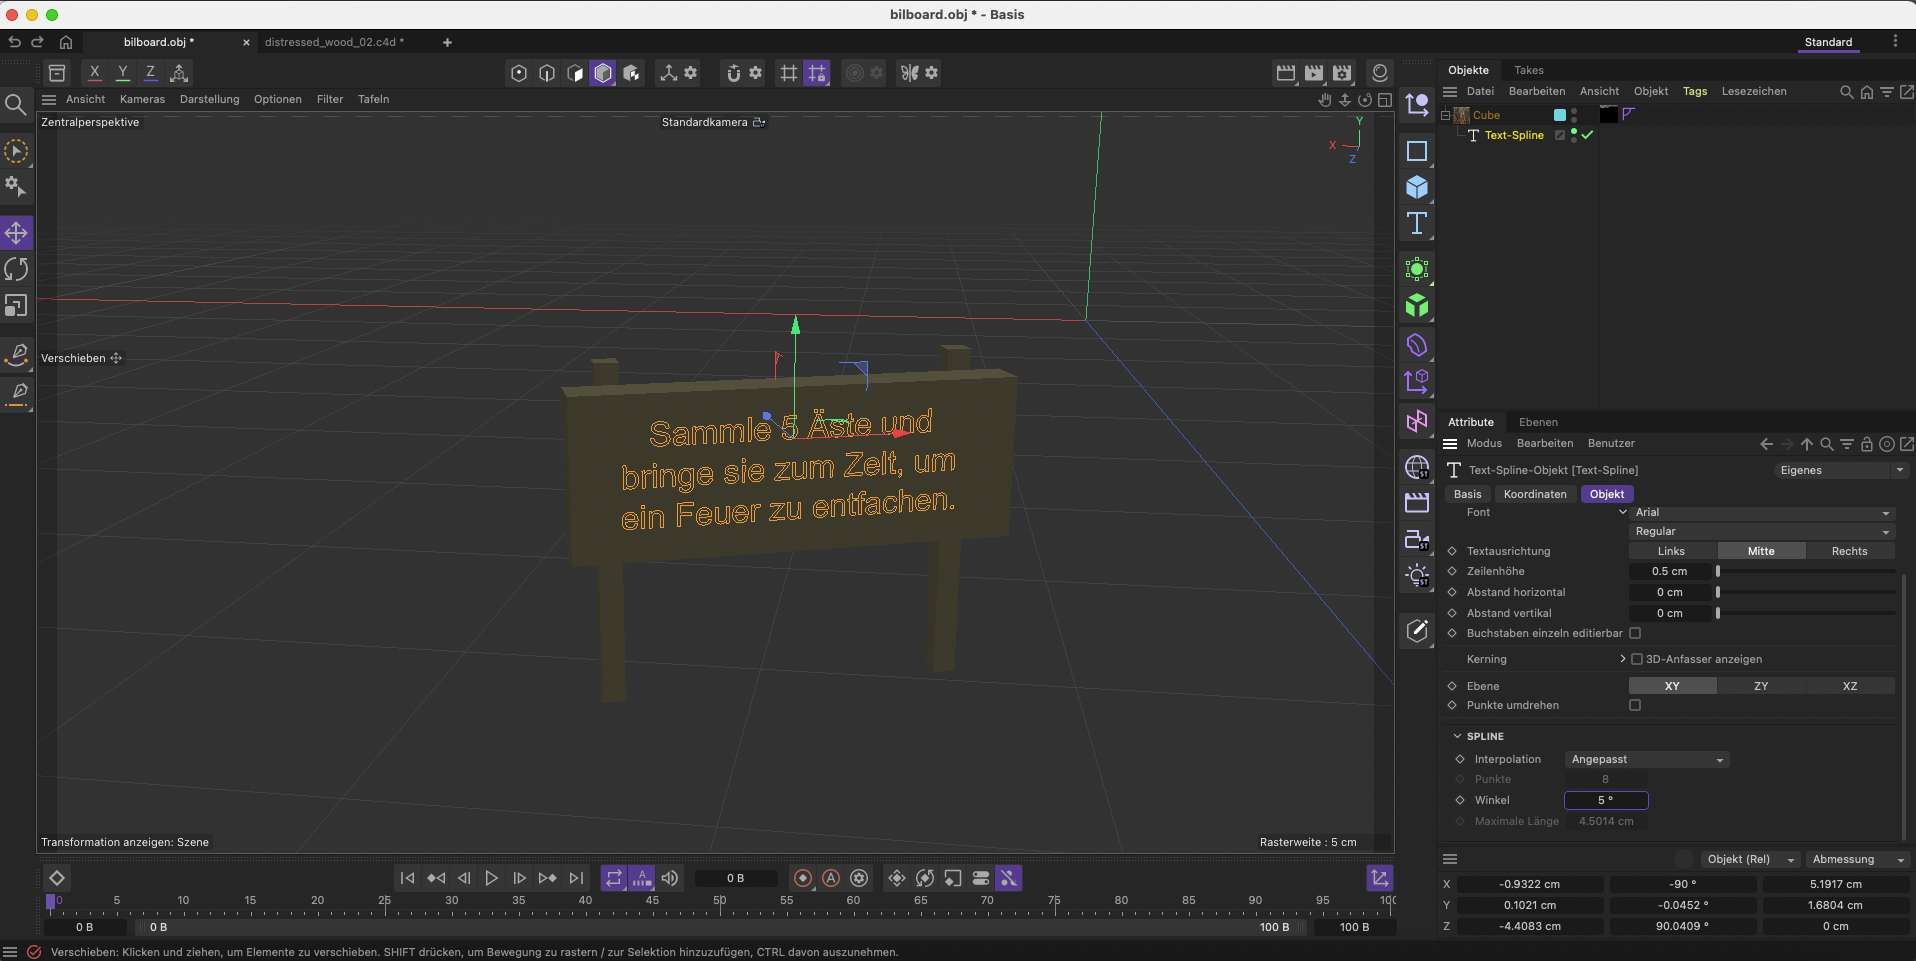Screen dimensions: 1916x961
Task: Select the Scale tool
Action: pyautogui.click(x=15, y=306)
